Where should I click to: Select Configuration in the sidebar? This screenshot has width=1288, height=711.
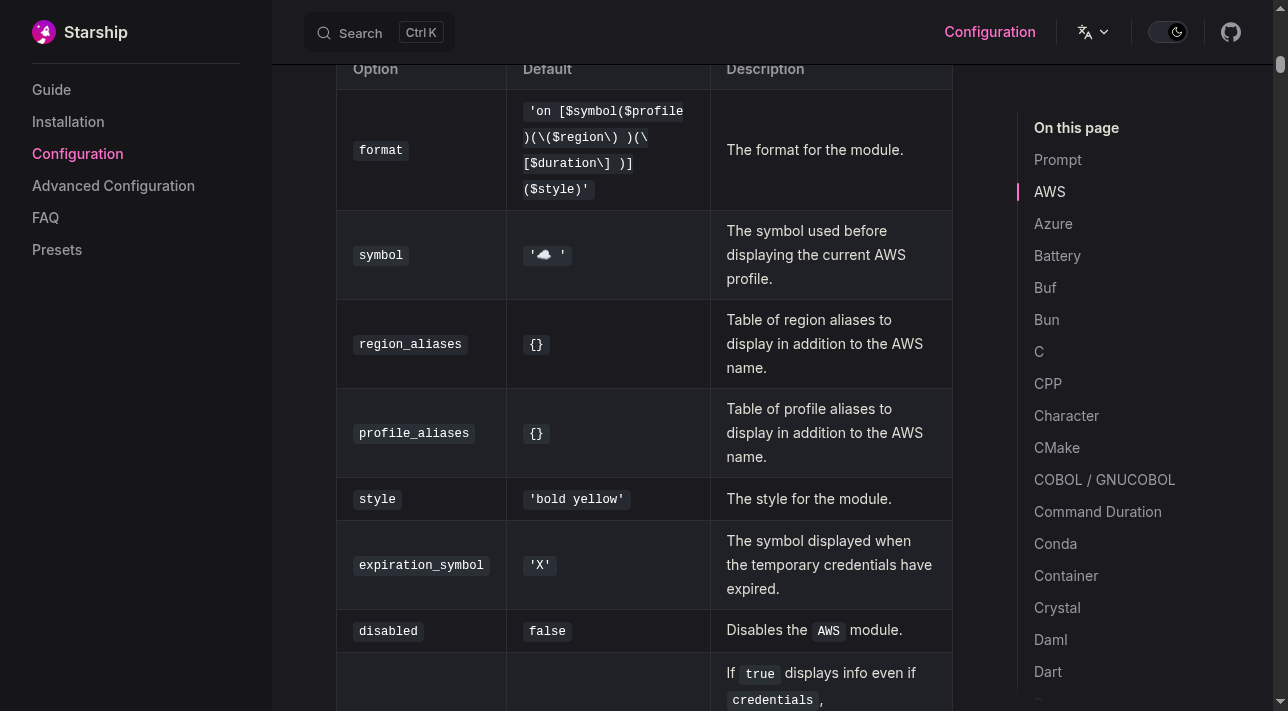(78, 154)
